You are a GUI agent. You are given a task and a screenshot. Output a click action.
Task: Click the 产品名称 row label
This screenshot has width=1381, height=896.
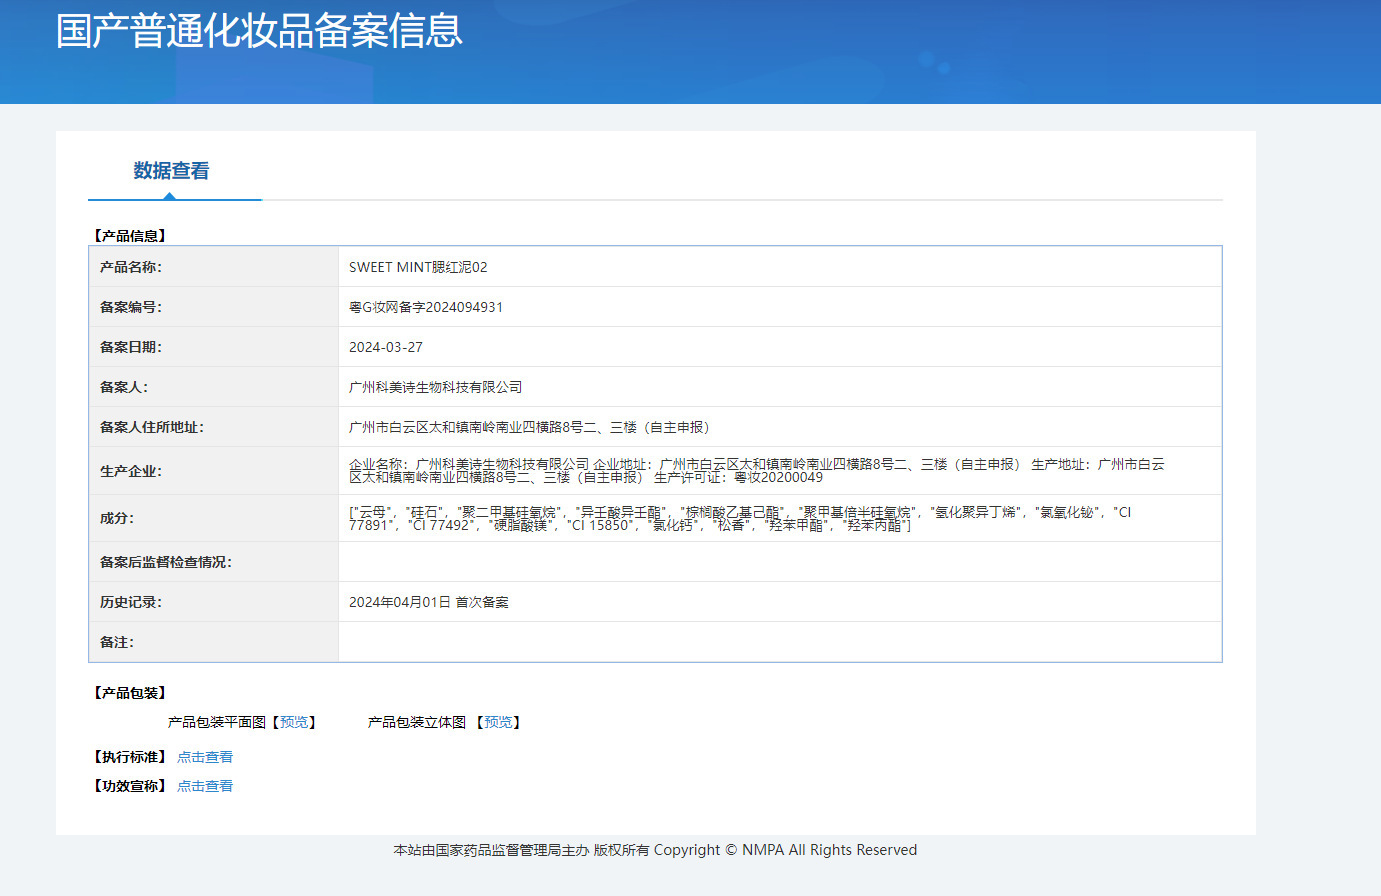(131, 267)
